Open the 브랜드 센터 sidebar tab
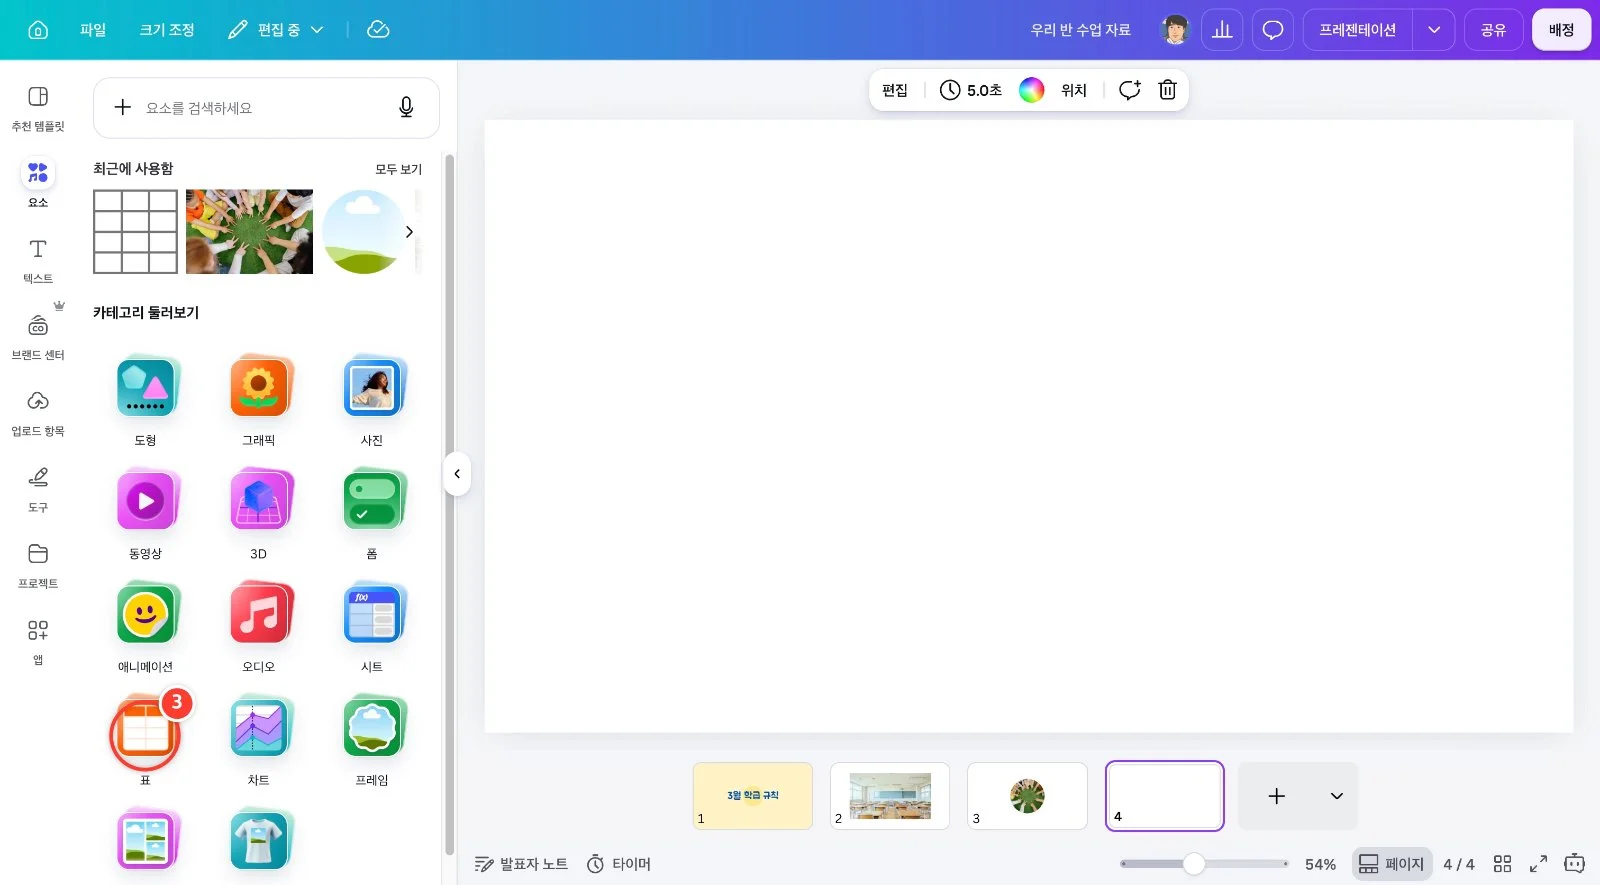1600x885 pixels. point(38,338)
